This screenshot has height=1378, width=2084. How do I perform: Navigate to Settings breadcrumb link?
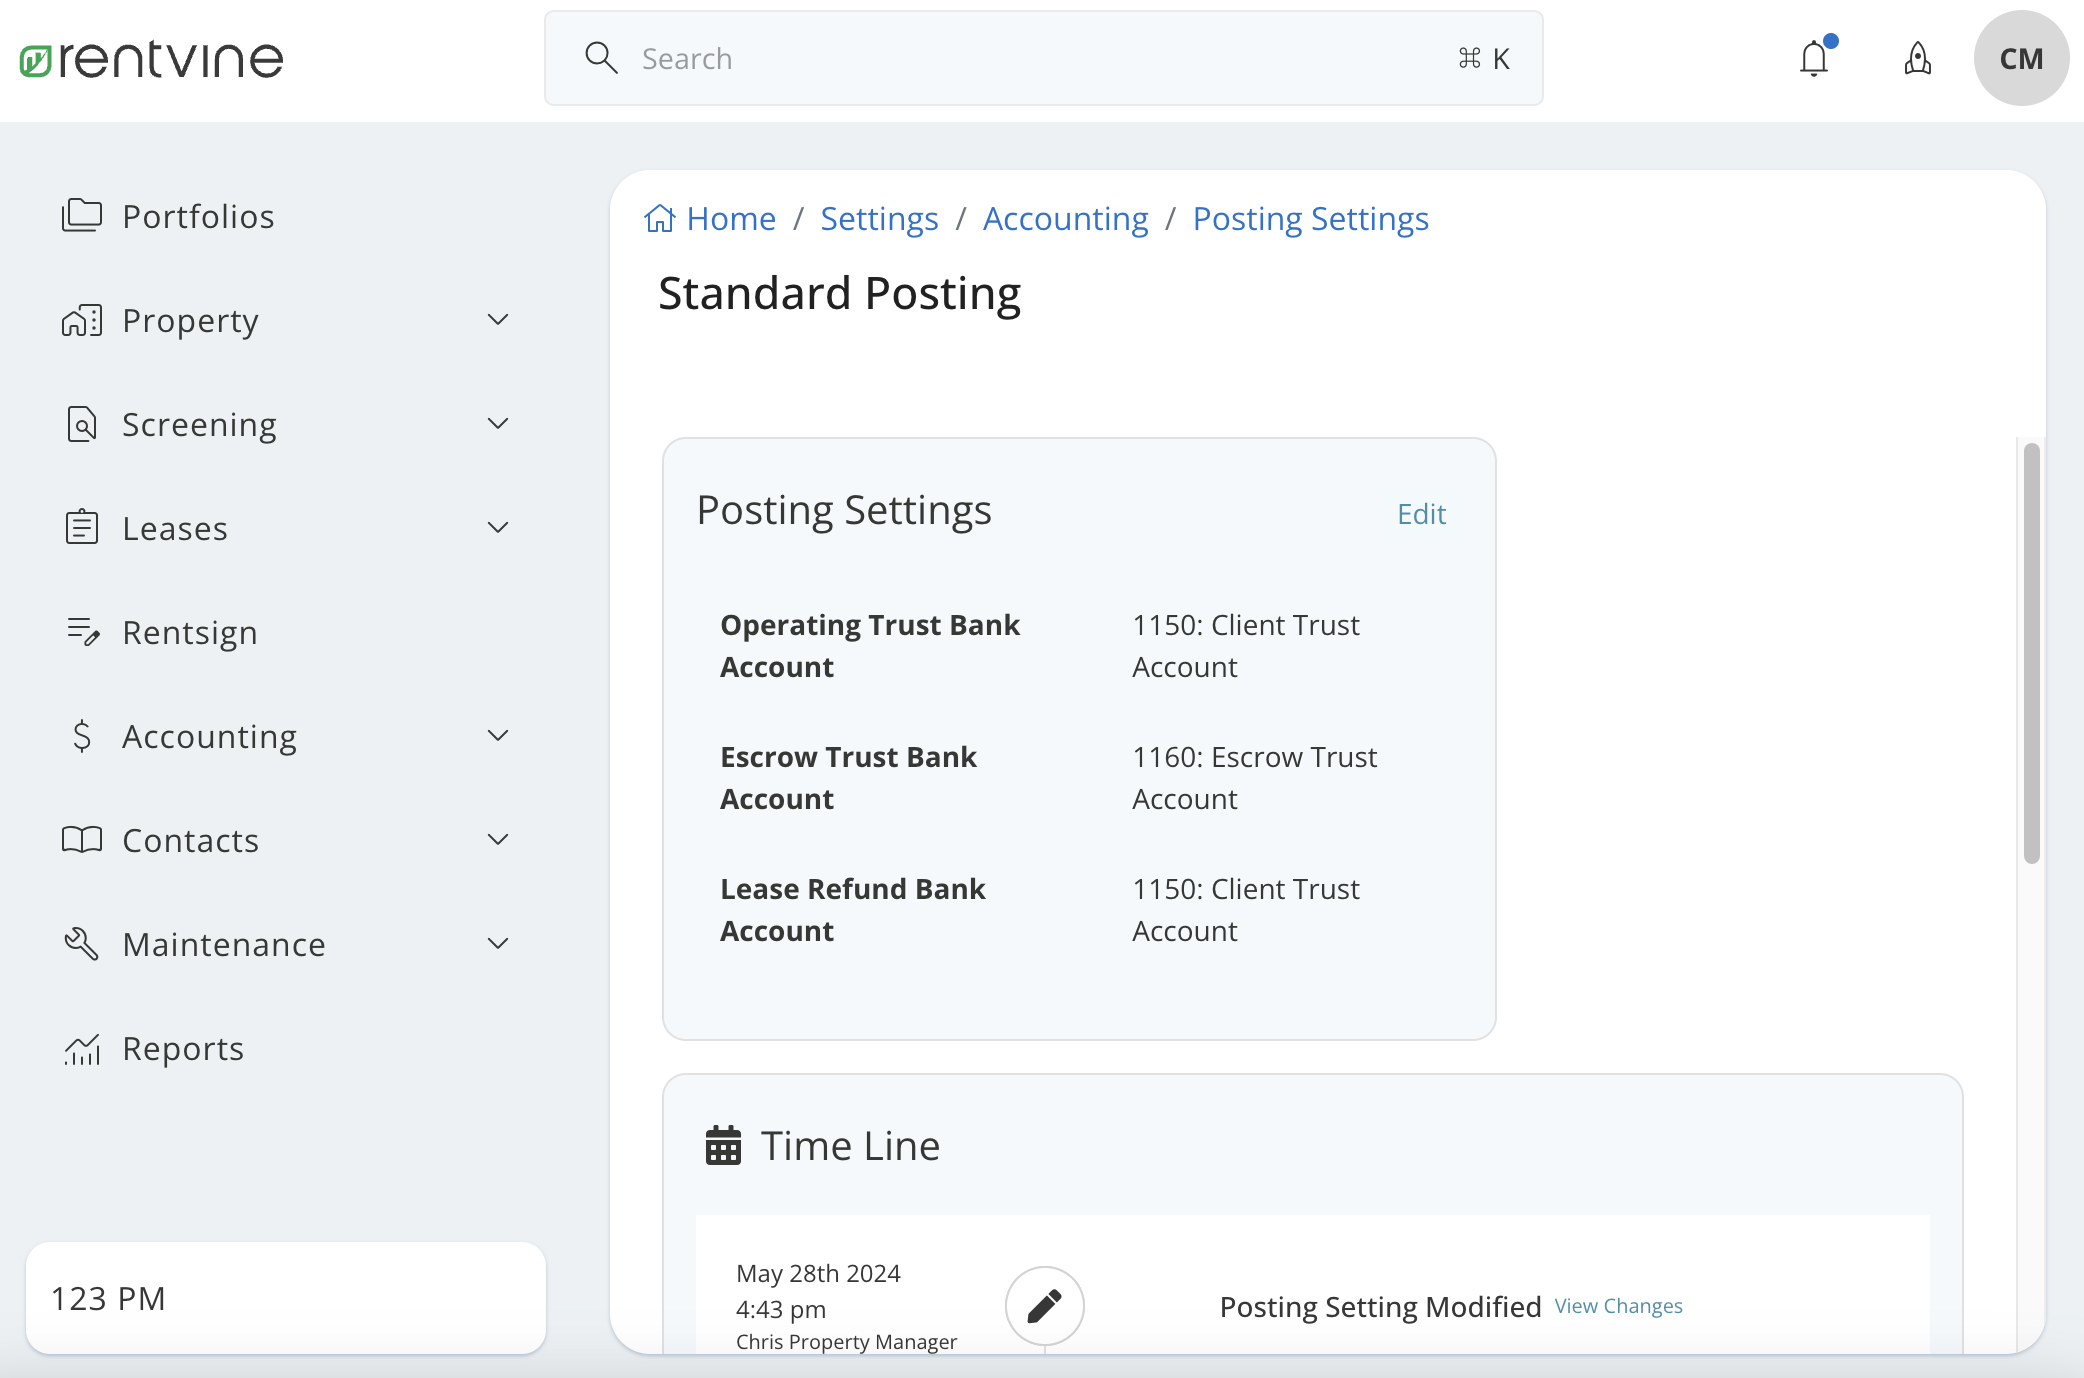879,218
